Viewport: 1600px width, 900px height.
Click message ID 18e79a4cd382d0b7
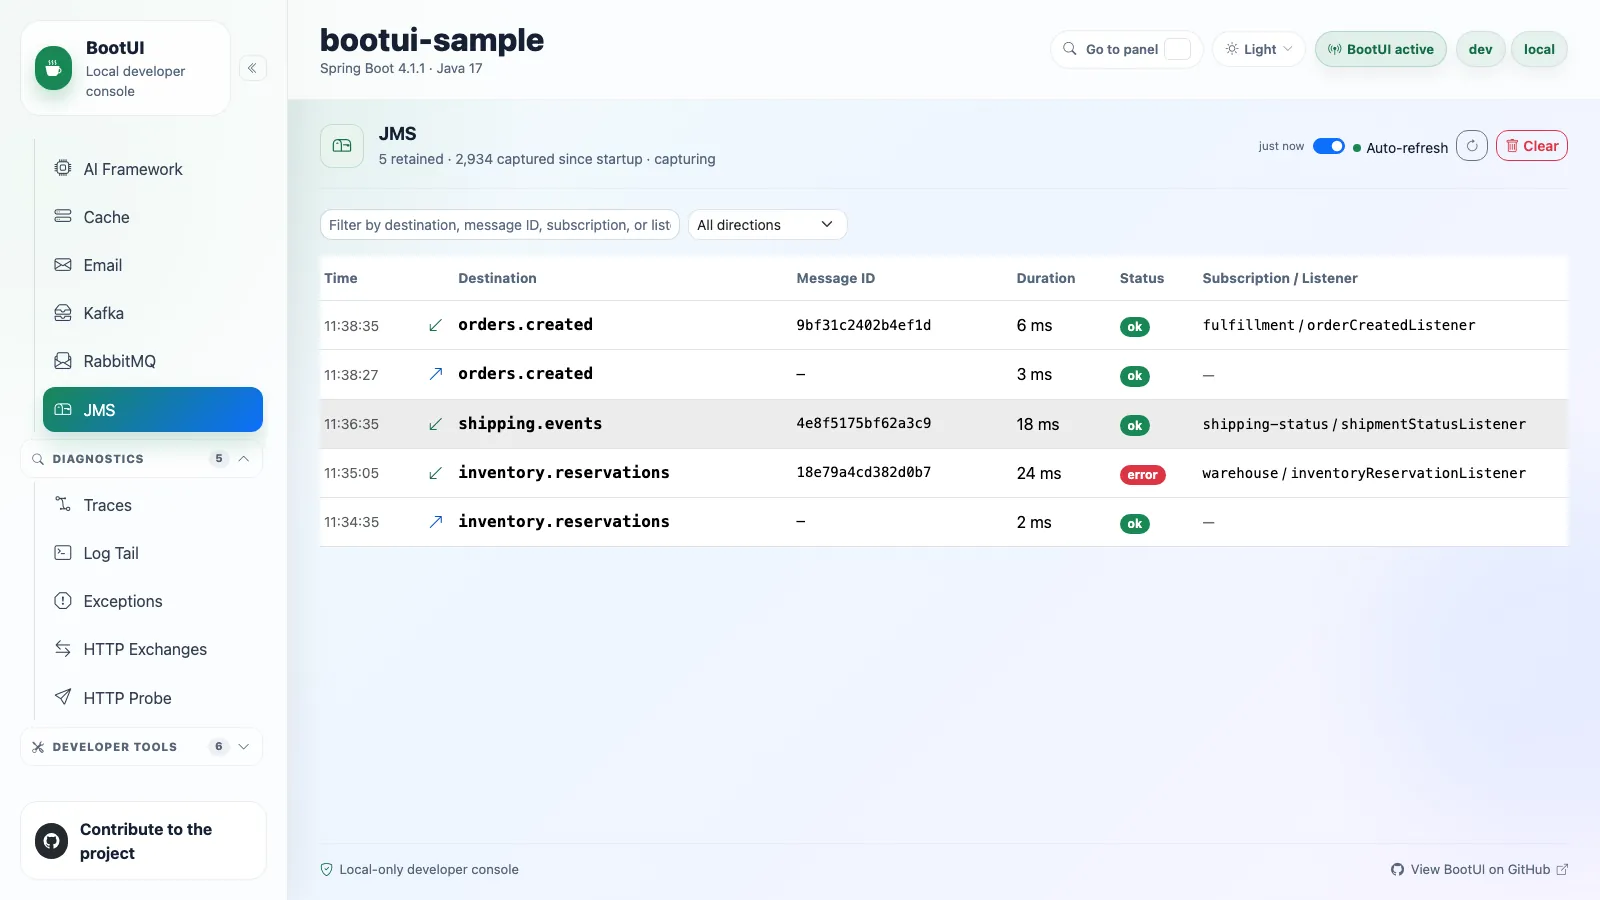(x=864, y=472)
